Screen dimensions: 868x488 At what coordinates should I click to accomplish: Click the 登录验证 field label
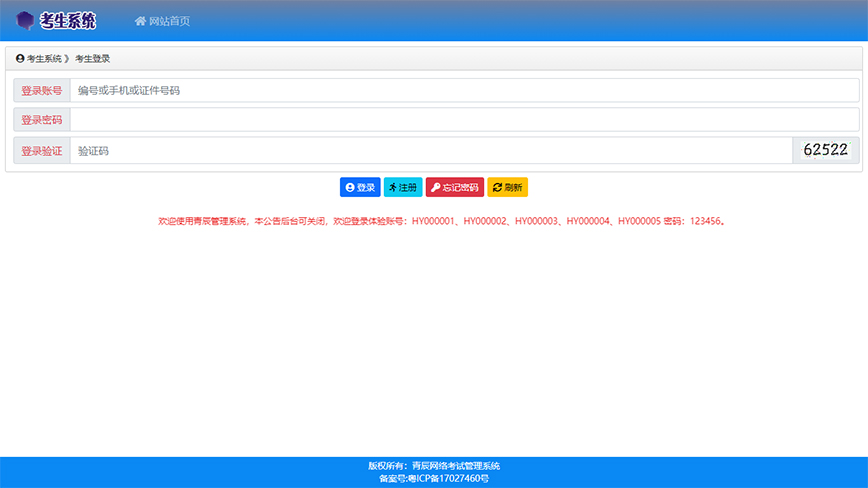[42, 151]
